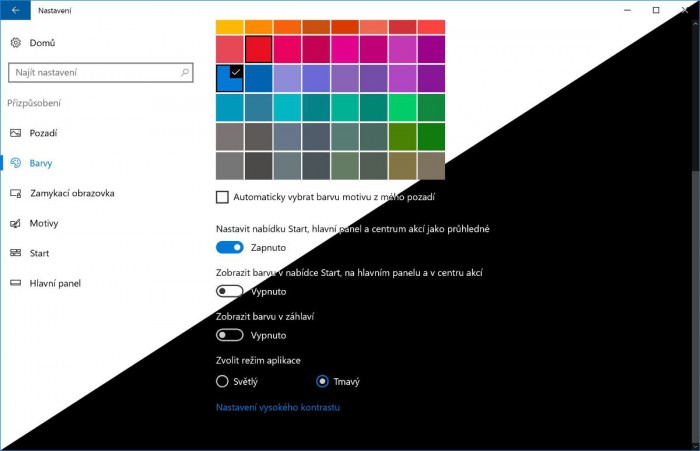Turn on Zobrazit barvu v záhlaví toggle

click(230, 335)
